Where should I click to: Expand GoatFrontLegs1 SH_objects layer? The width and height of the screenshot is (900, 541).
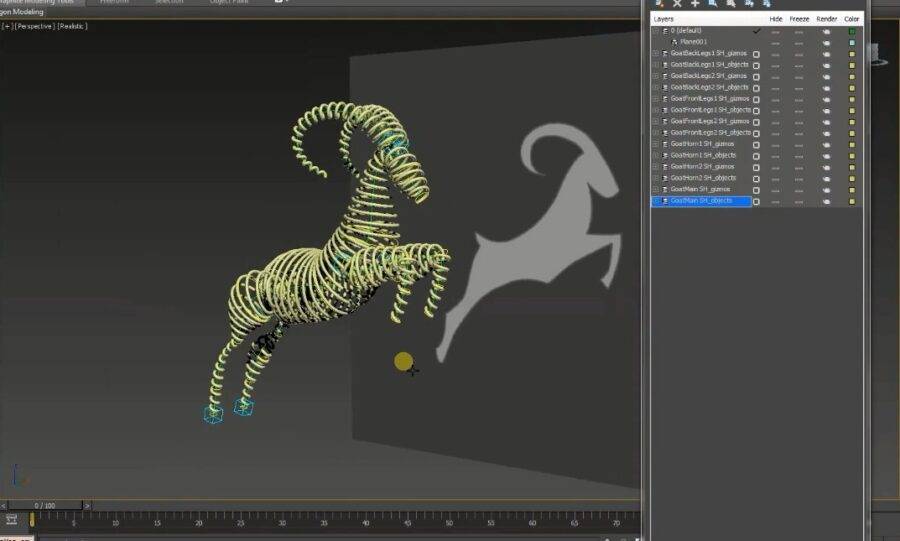coord(656,110)
